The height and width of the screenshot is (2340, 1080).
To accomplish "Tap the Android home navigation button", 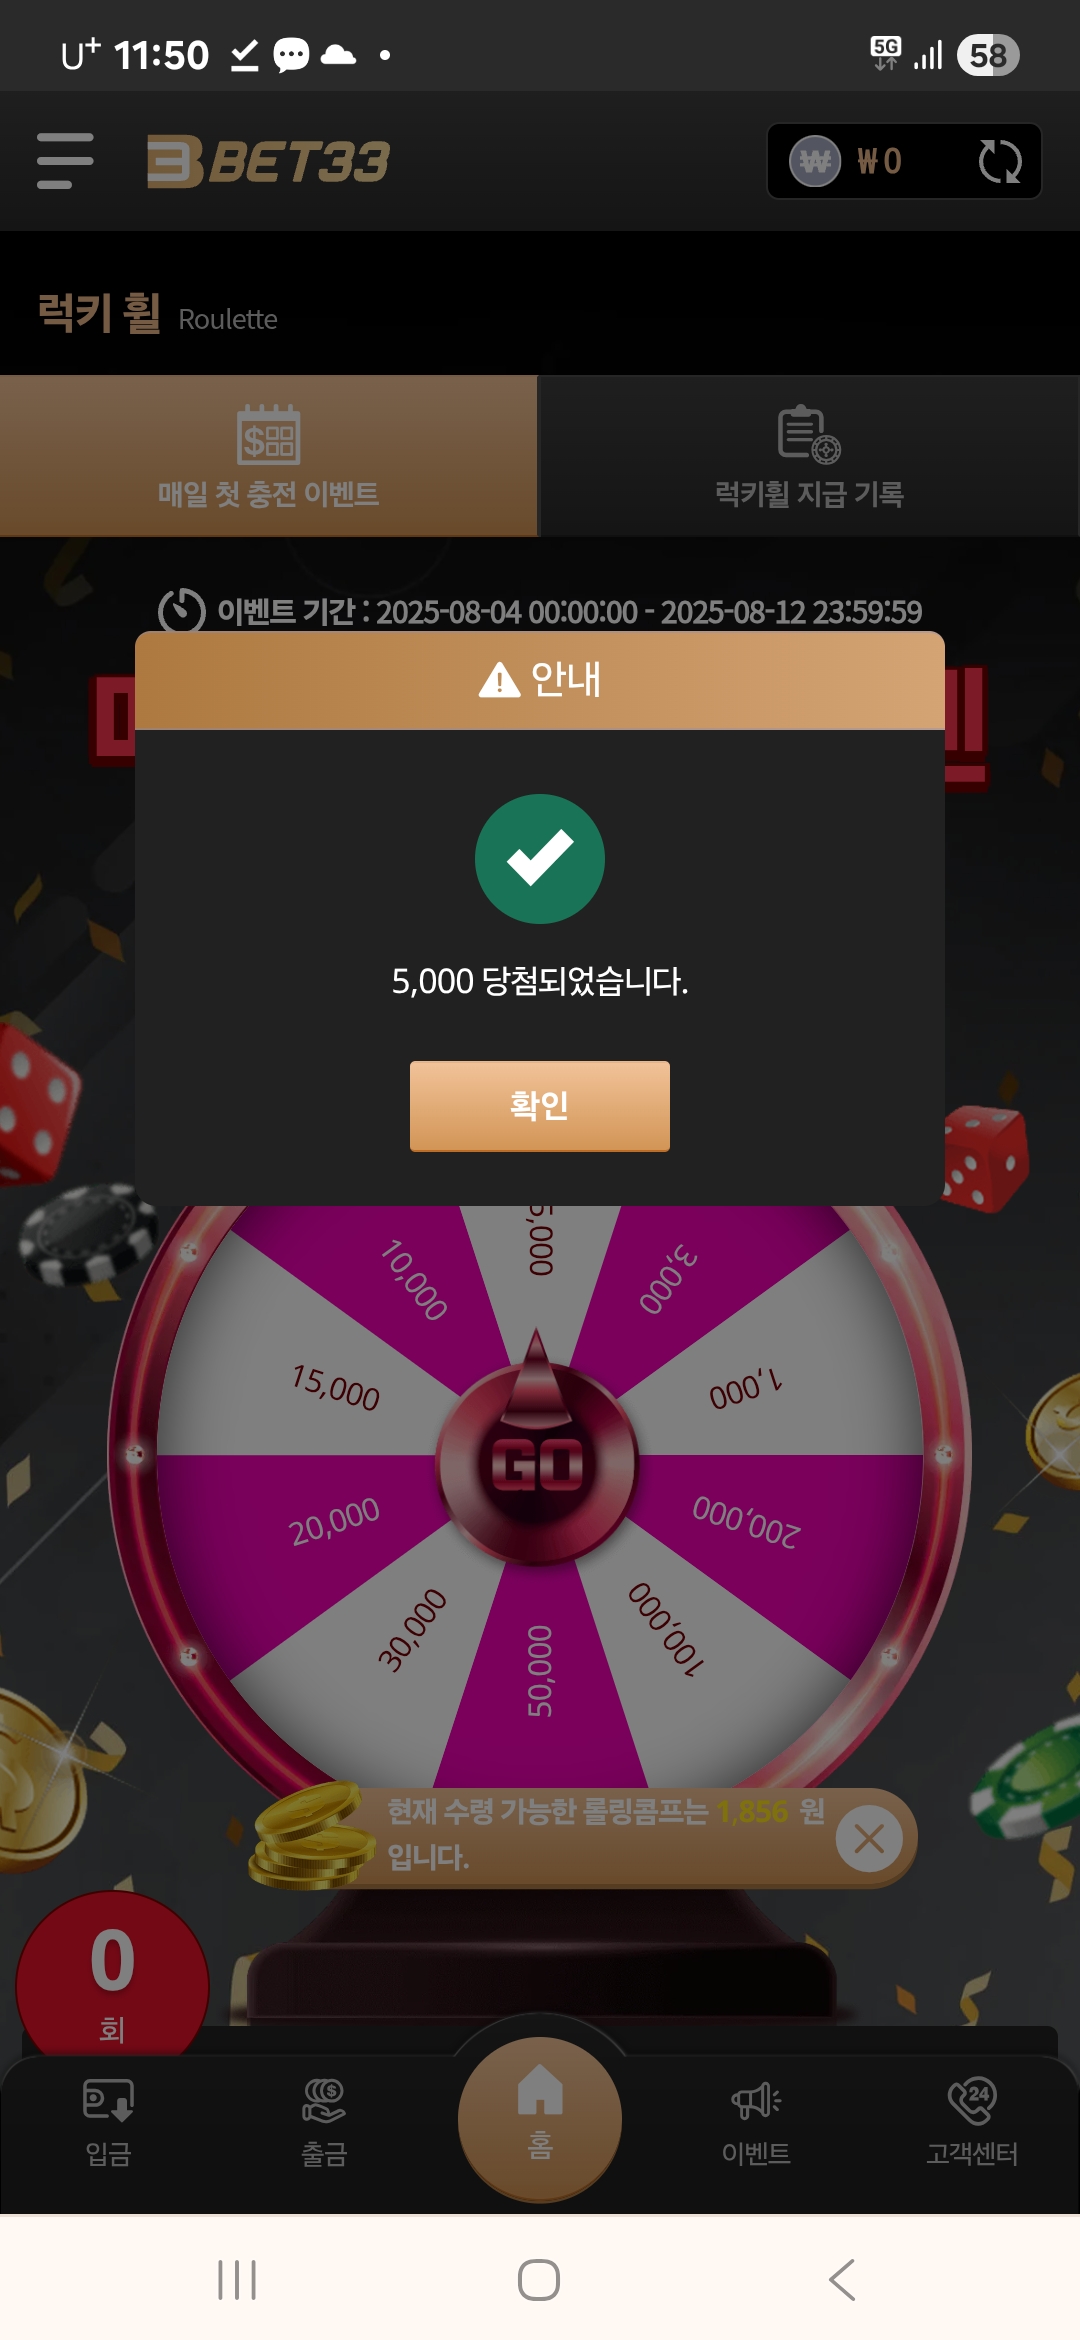I will (539, 2280).
